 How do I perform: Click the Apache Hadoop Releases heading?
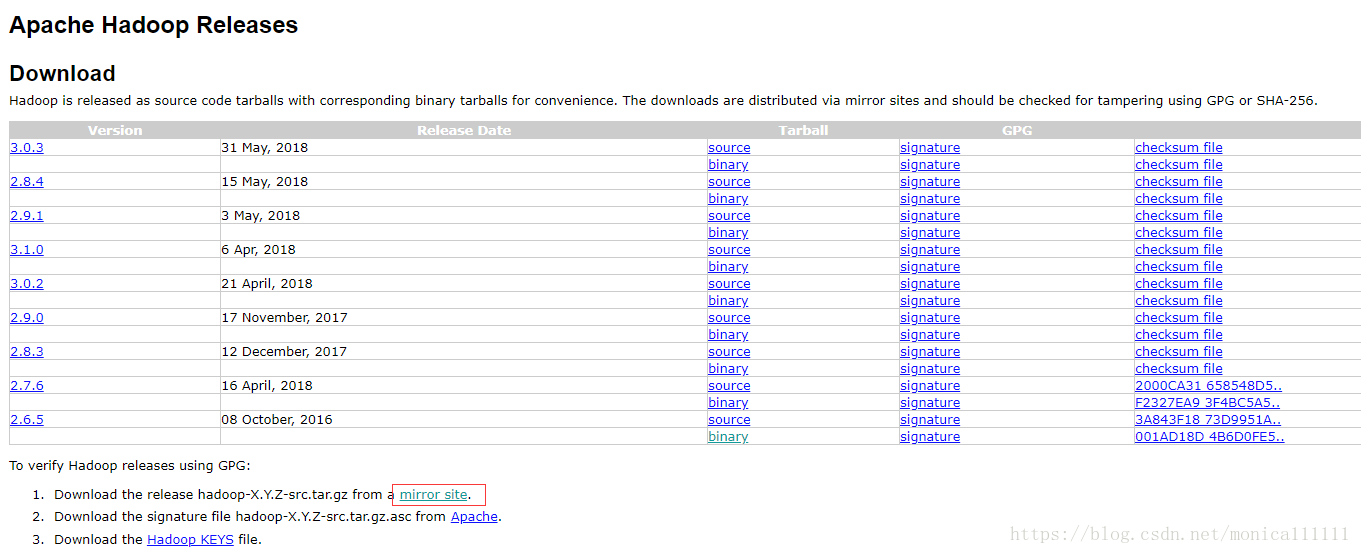(x=154, y=26)
